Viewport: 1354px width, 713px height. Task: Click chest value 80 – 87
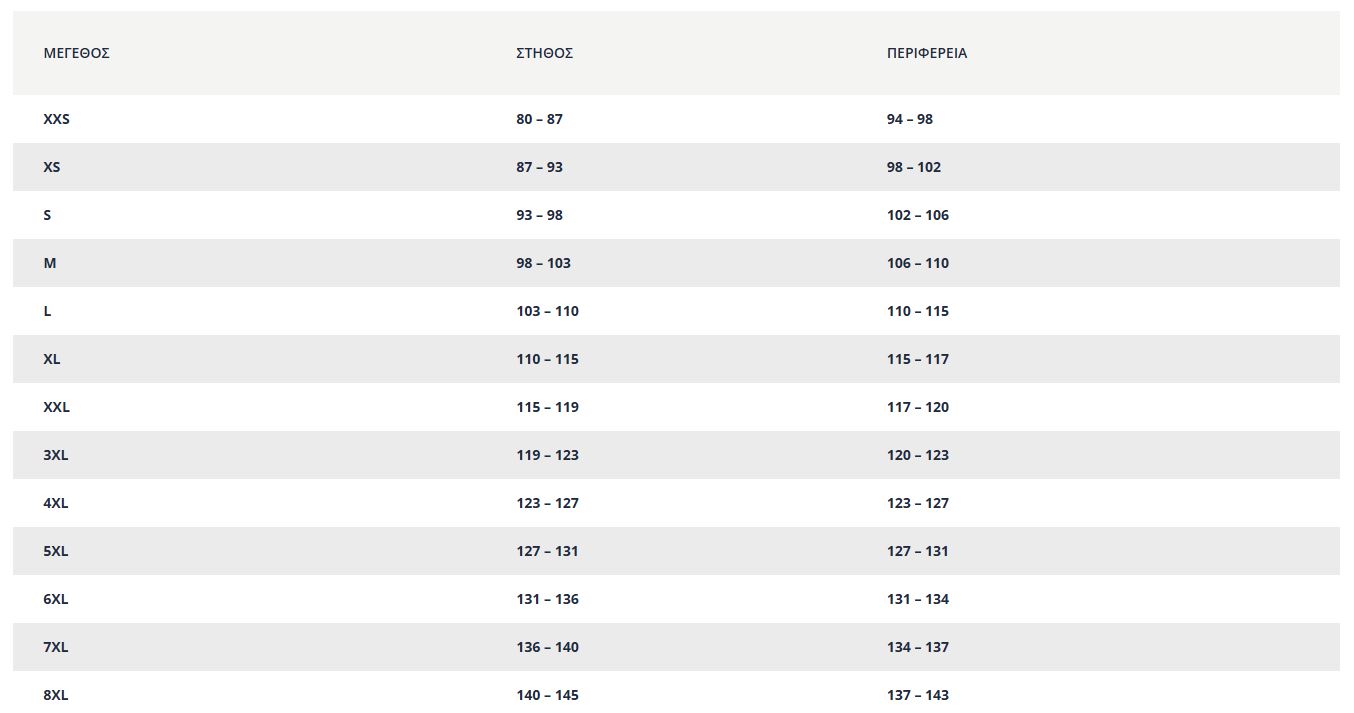539,119
